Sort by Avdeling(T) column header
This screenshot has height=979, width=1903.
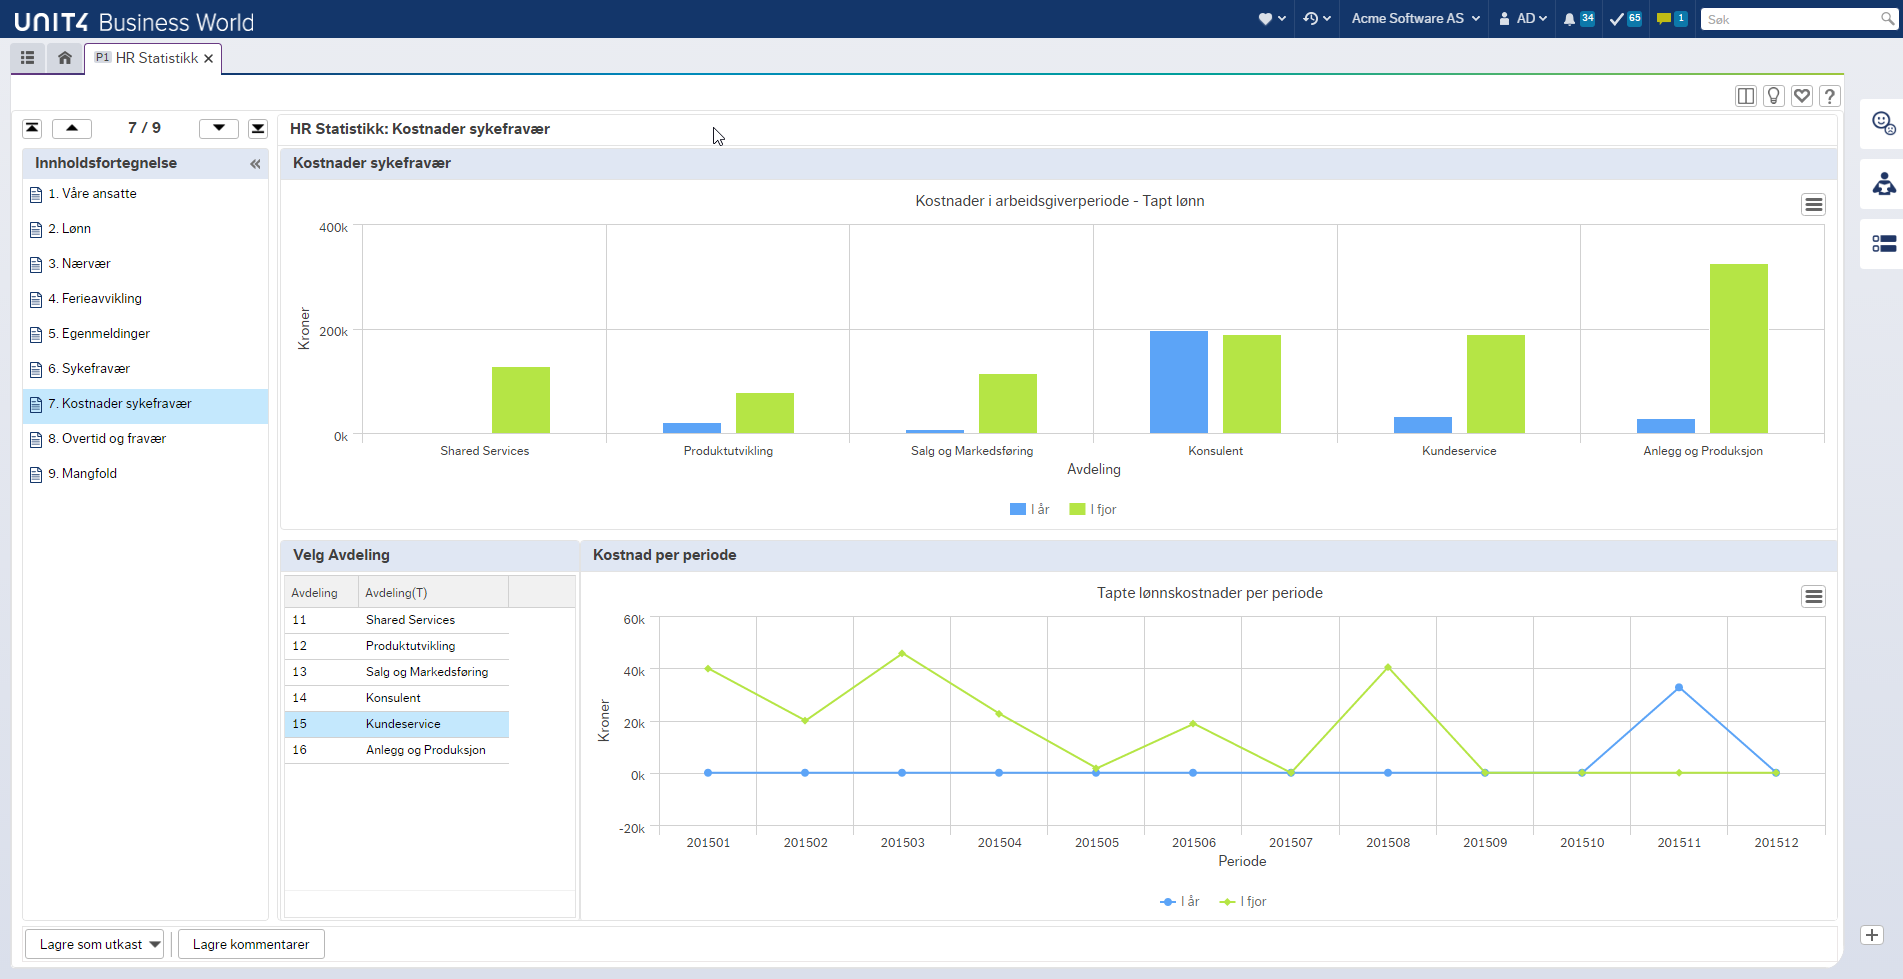pos(433,593)
